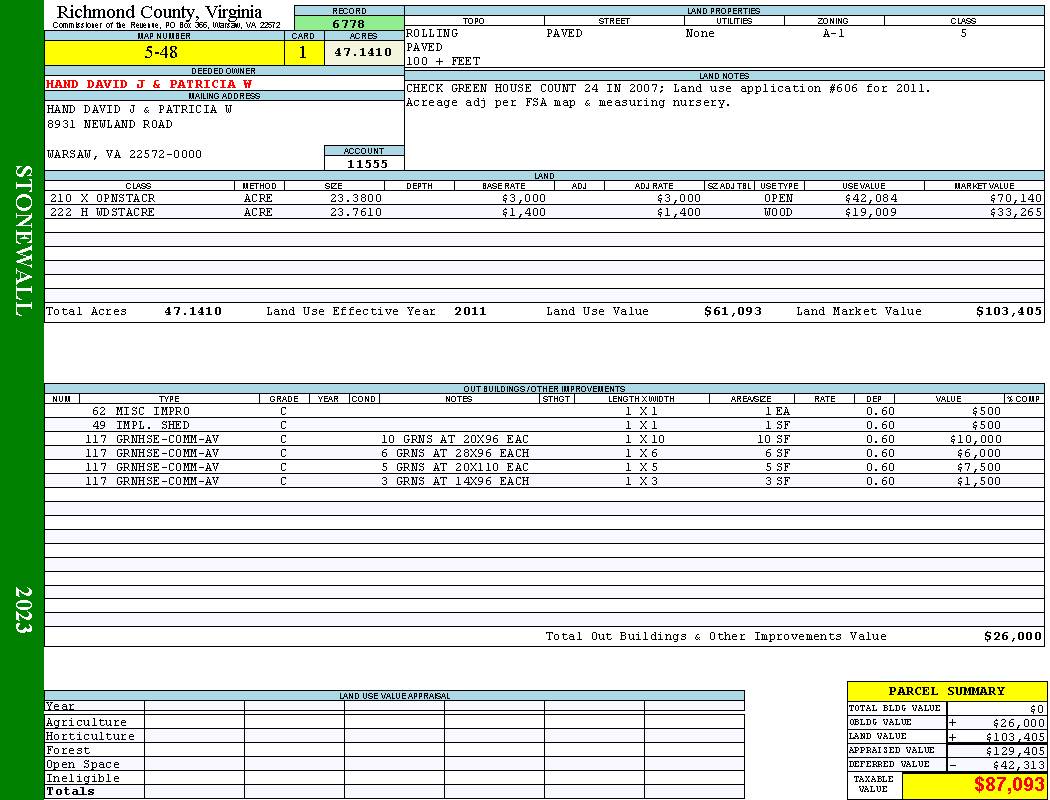
Task: Click the size 23.3800 cell
Action: click(x=356, y=198)
